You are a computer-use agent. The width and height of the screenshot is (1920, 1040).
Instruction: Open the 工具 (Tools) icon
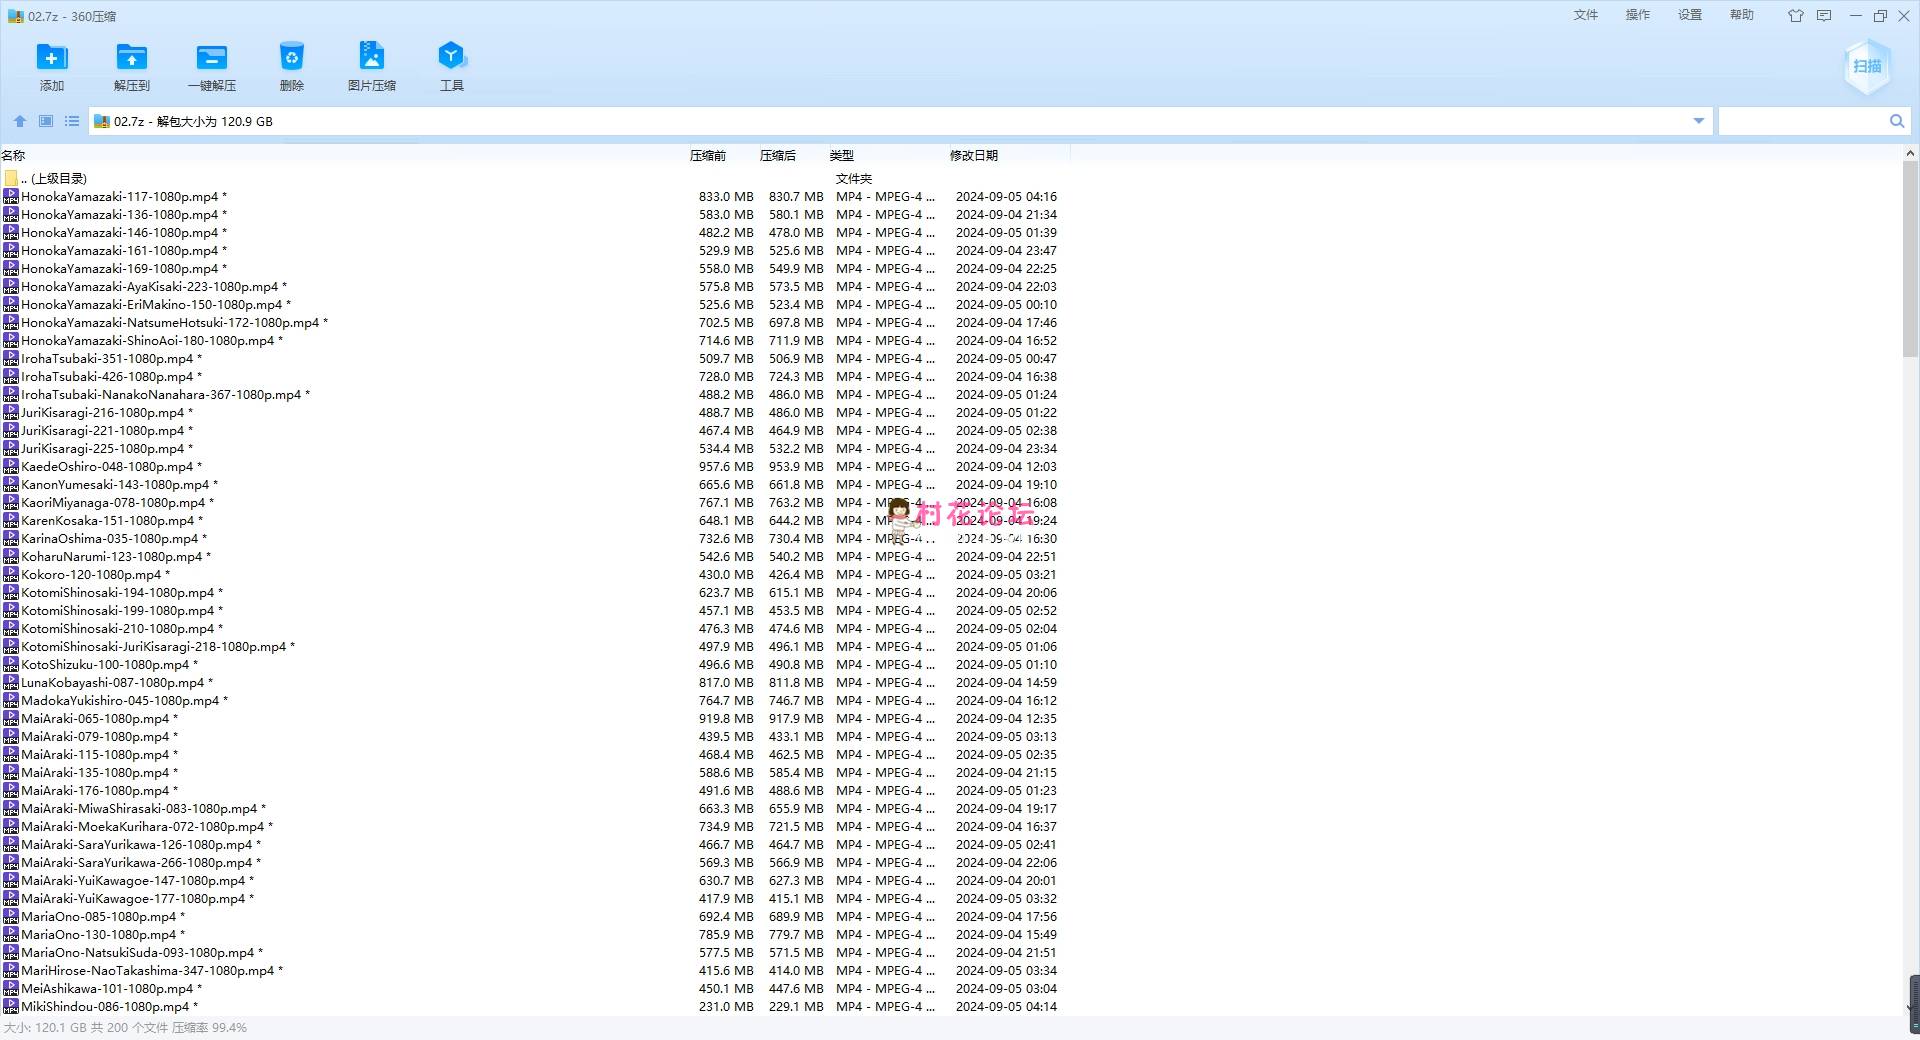point(452,57)
